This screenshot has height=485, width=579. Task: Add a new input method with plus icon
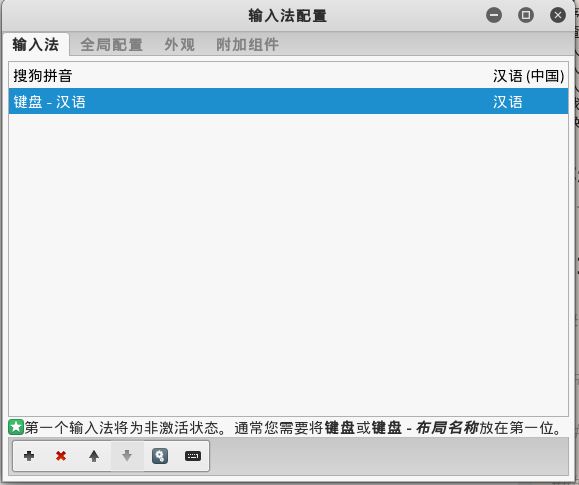click(29, 456)
